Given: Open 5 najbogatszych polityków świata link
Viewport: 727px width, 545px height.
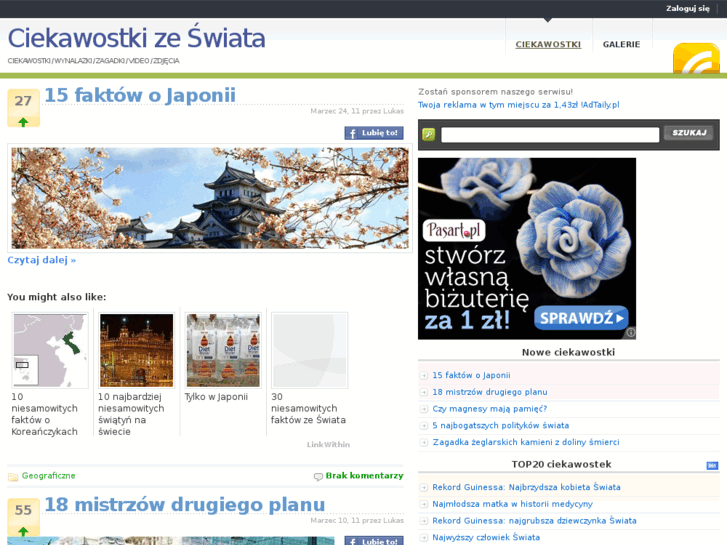Looking at the screenshot, I should [501, 425].
